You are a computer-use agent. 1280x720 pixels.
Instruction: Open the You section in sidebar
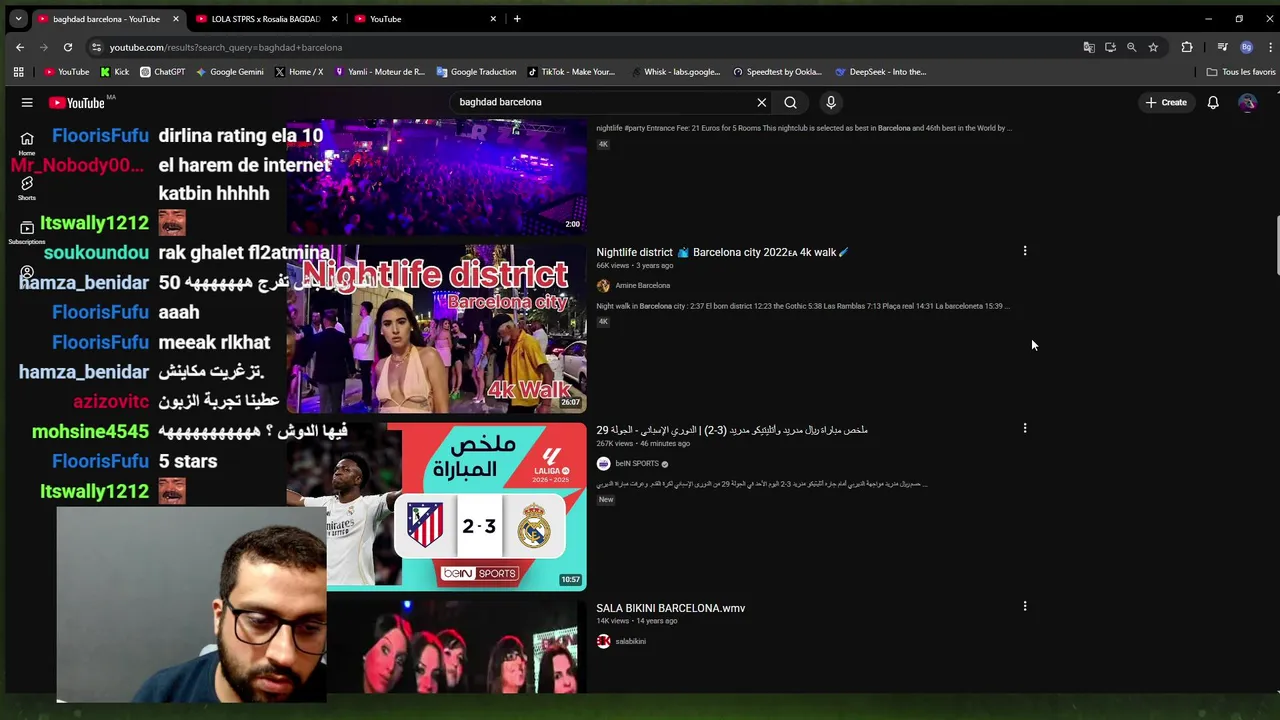click(27, 272)
